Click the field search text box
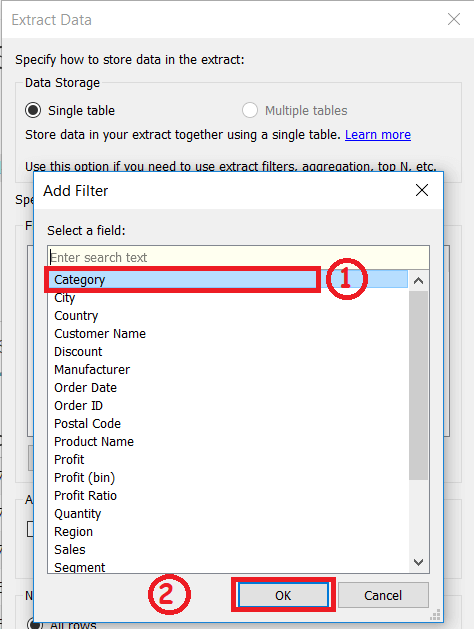The height and width of the screenshot is (629, 474). pyautogui.click(x=238, y=258)
